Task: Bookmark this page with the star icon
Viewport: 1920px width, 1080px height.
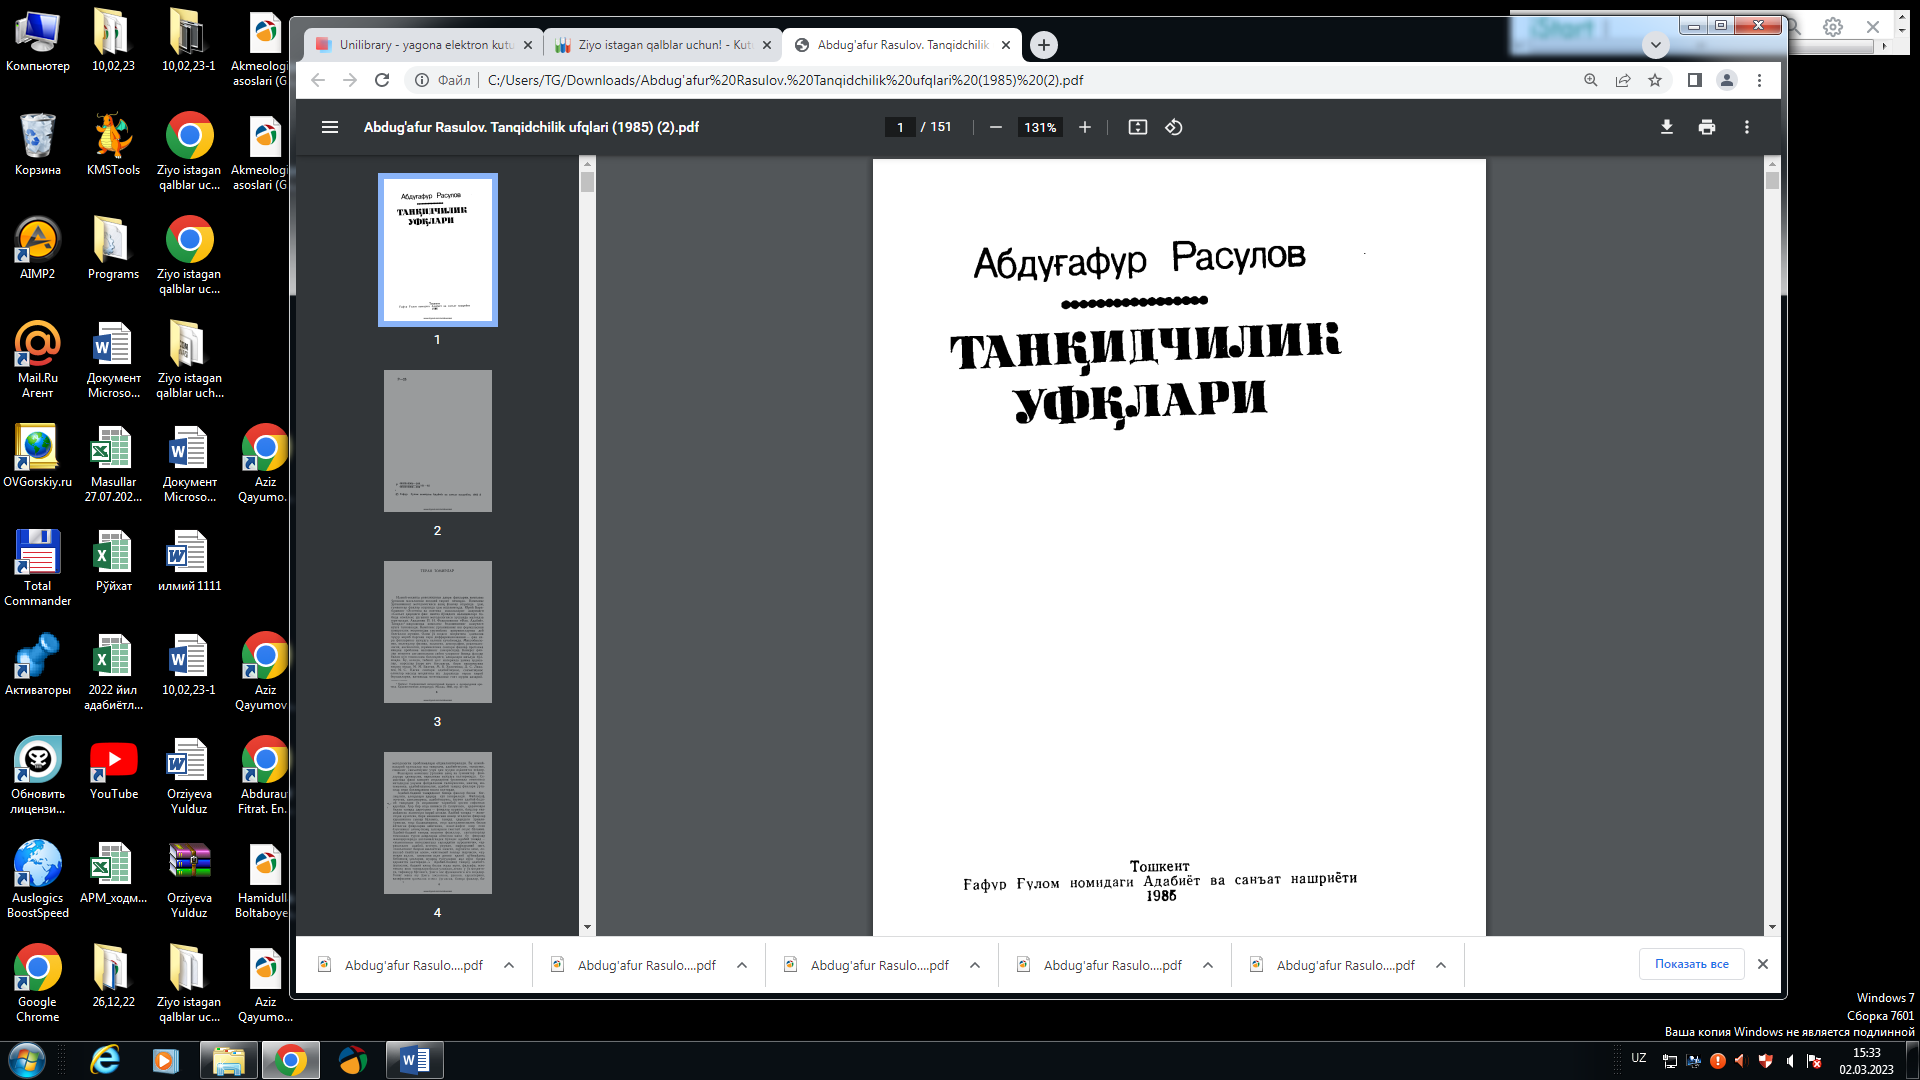Action: tap(1656, 80)
